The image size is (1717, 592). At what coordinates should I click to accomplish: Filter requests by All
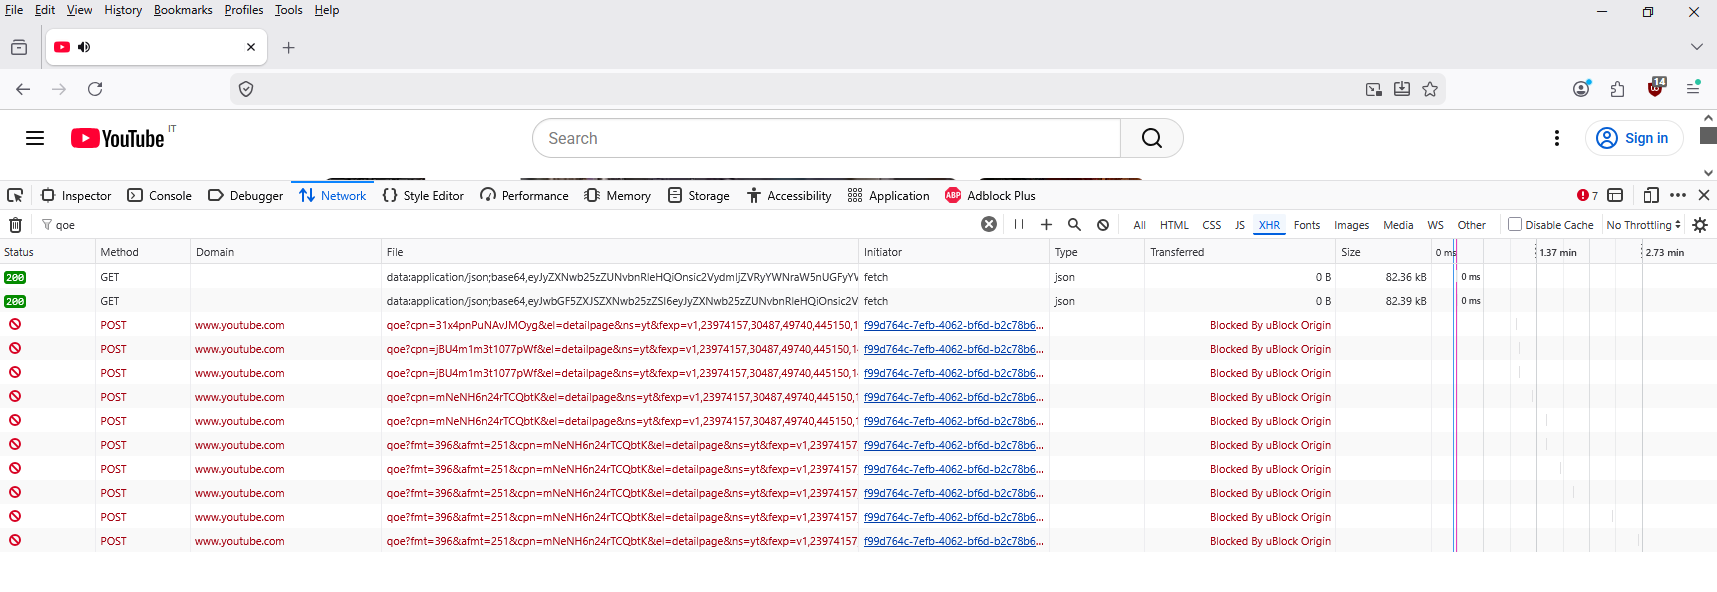tap(1139, 225)
